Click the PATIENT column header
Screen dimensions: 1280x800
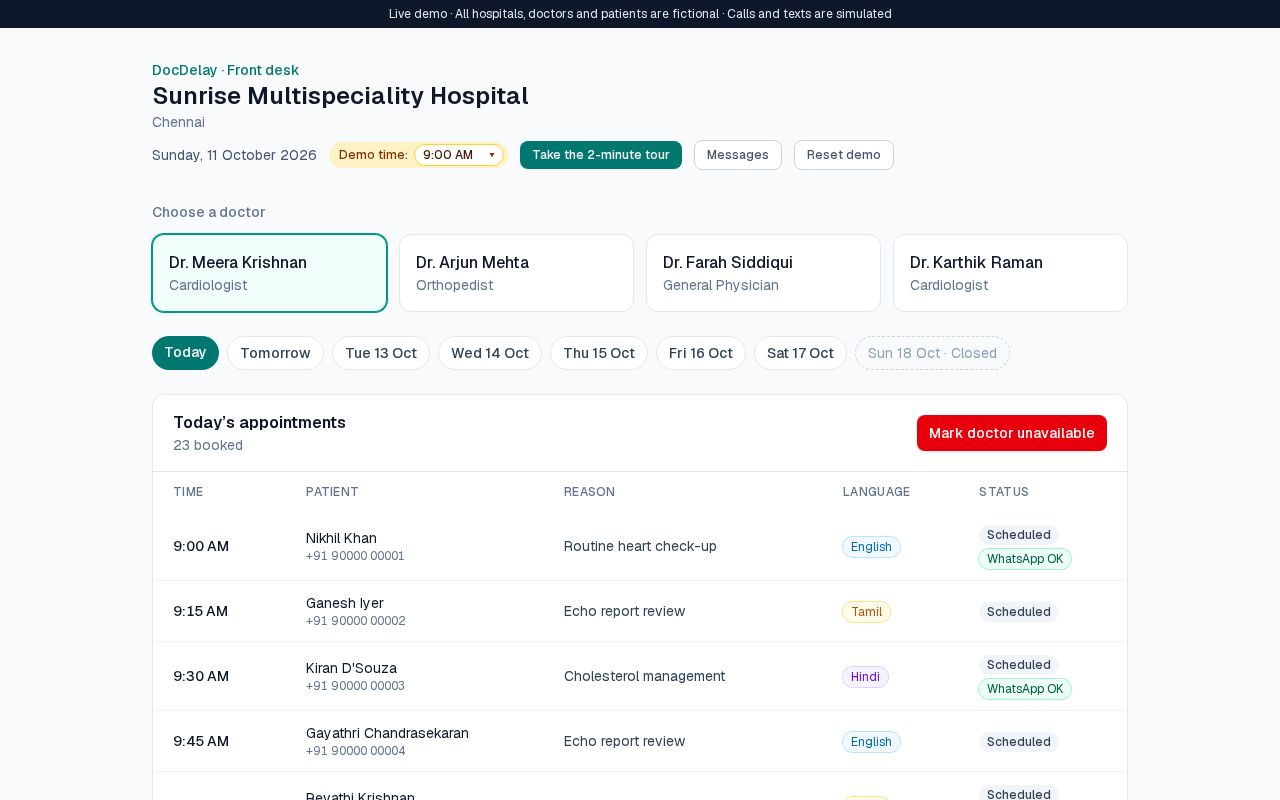[x=332, y=492]
